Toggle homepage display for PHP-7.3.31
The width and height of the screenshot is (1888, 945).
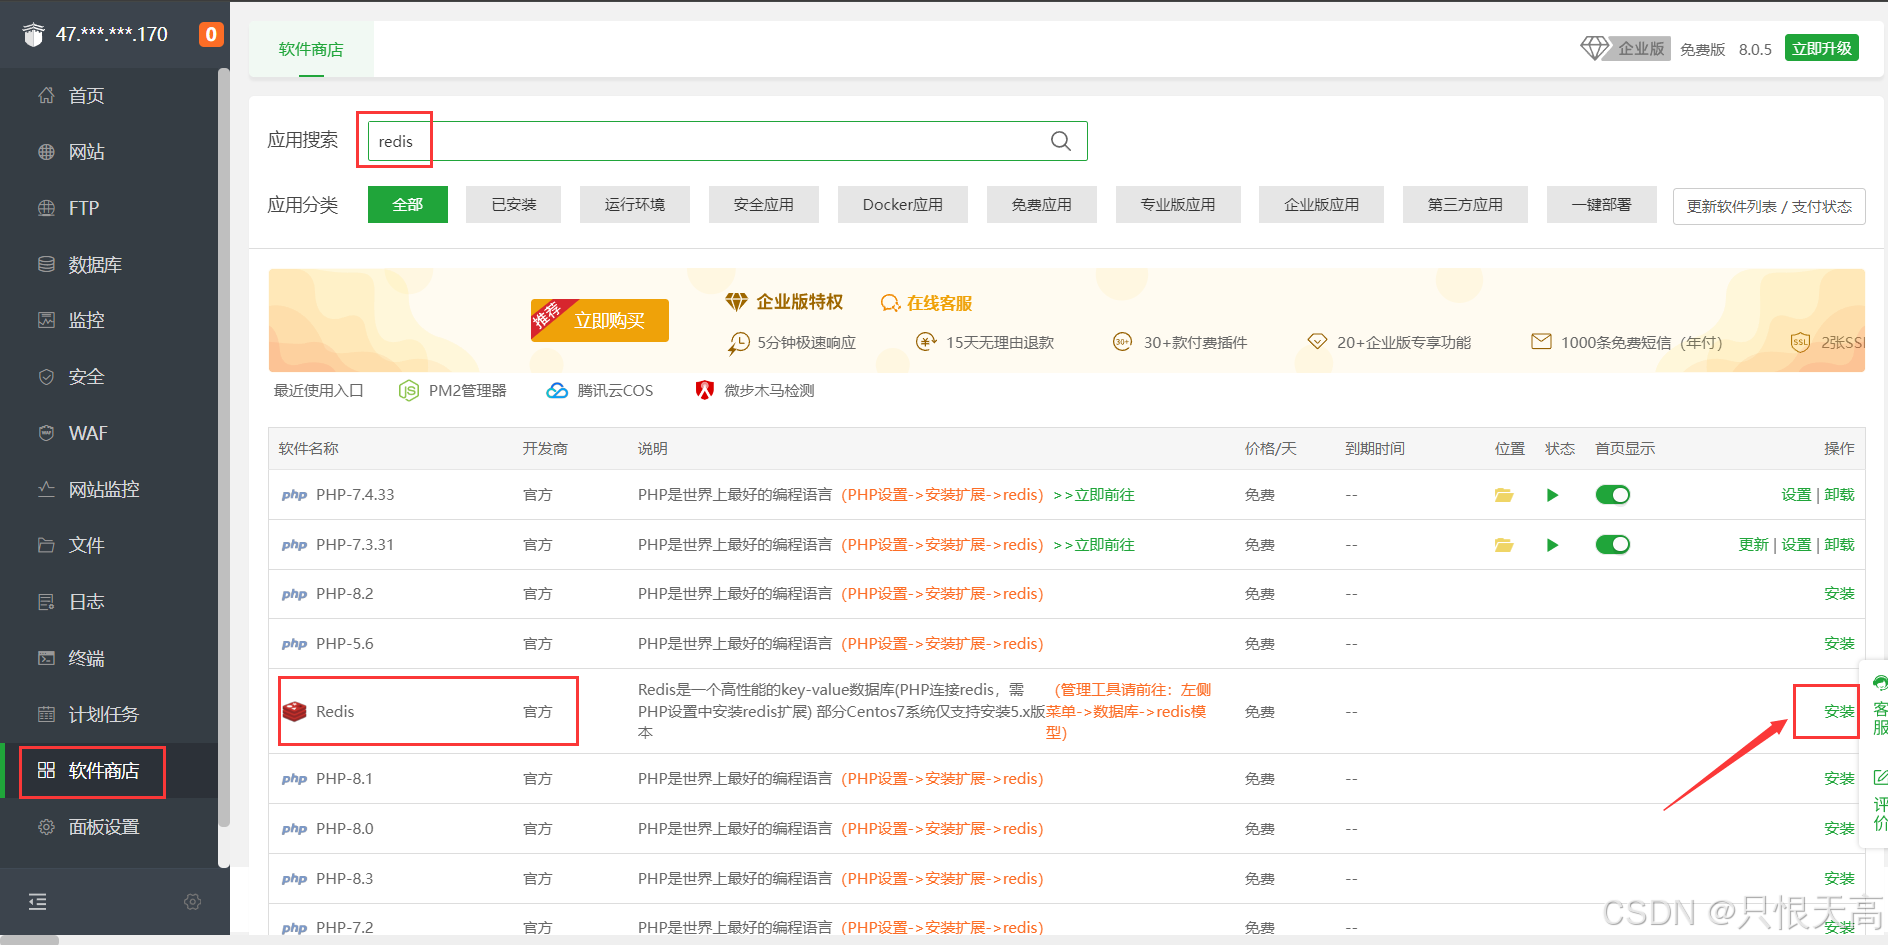click(1612, 545)
